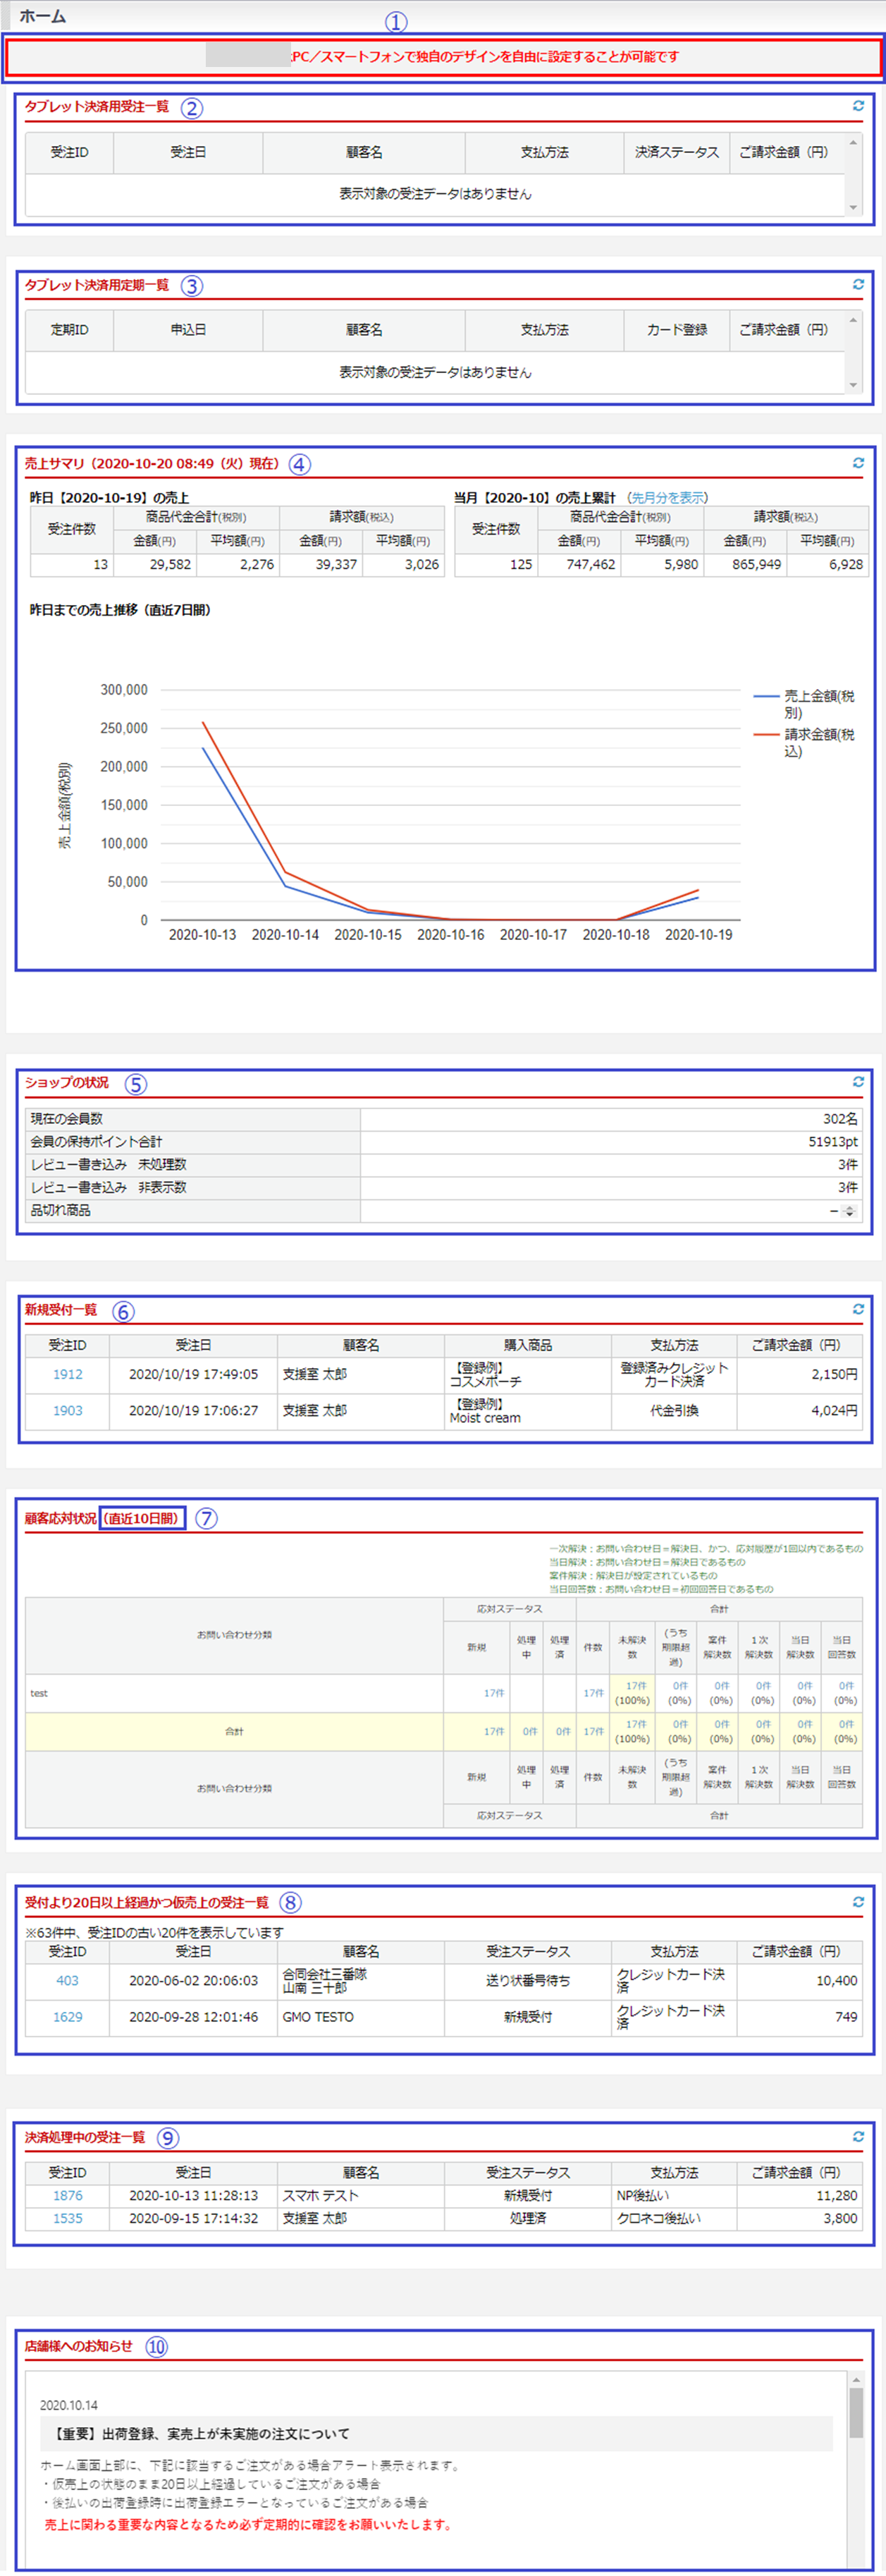Image resolution: width=886 pixels, height=2576 pixels.
Task: Click the レビュー書き込み 未処理数 row
Action: click(443, 1165)
